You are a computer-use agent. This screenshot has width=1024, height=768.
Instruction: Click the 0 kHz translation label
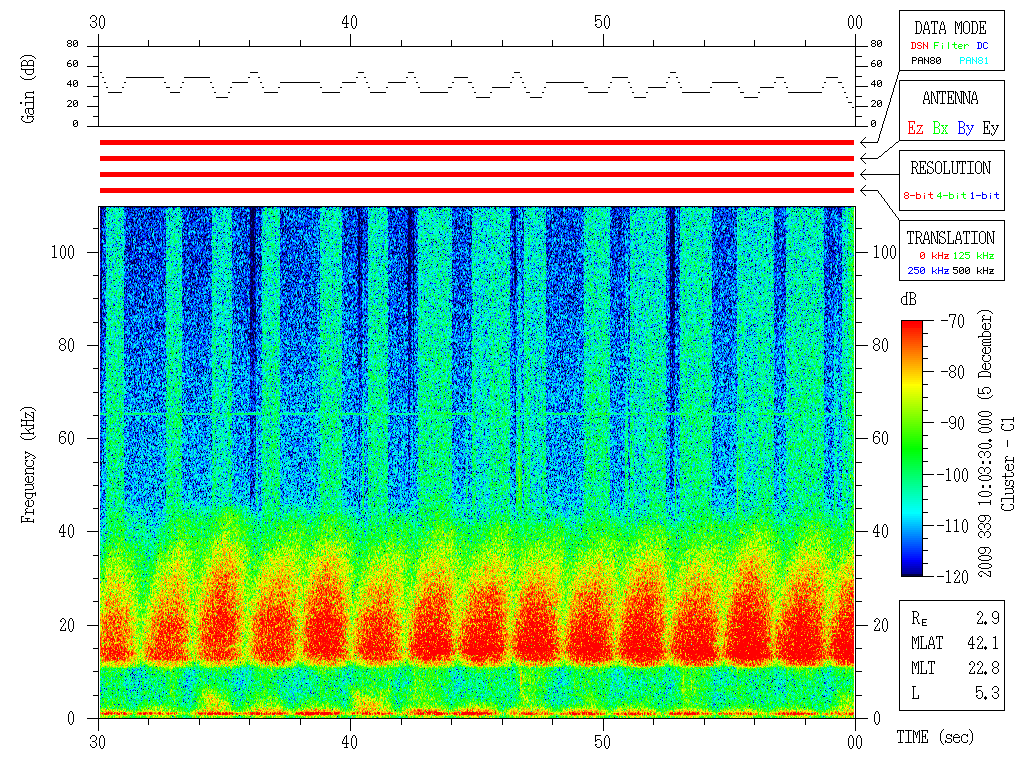coord(932,256)
